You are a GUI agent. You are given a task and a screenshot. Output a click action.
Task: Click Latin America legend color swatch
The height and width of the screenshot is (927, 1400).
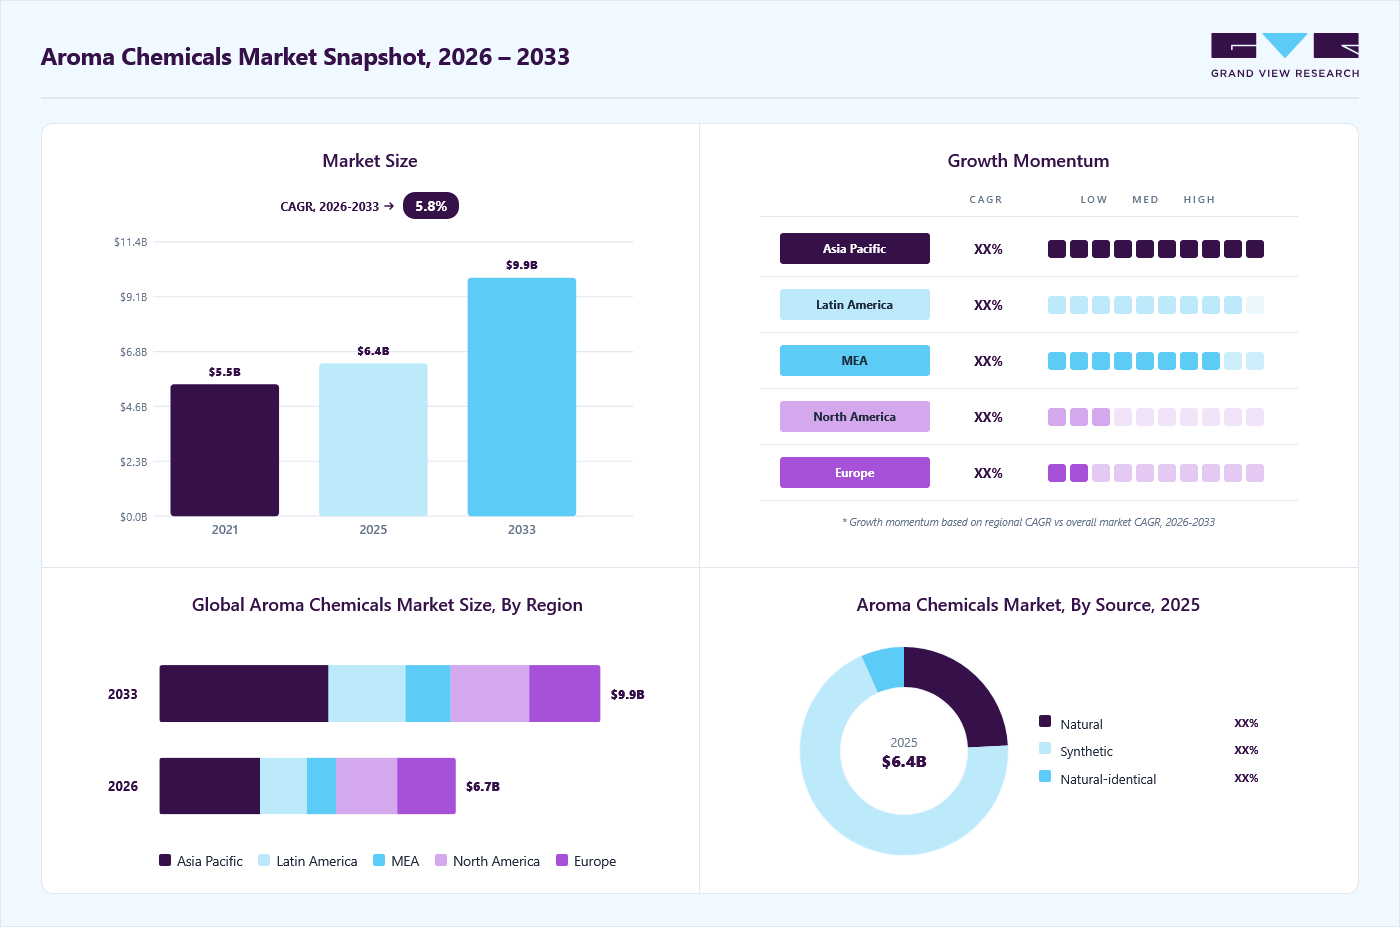[x=264, y=860]
